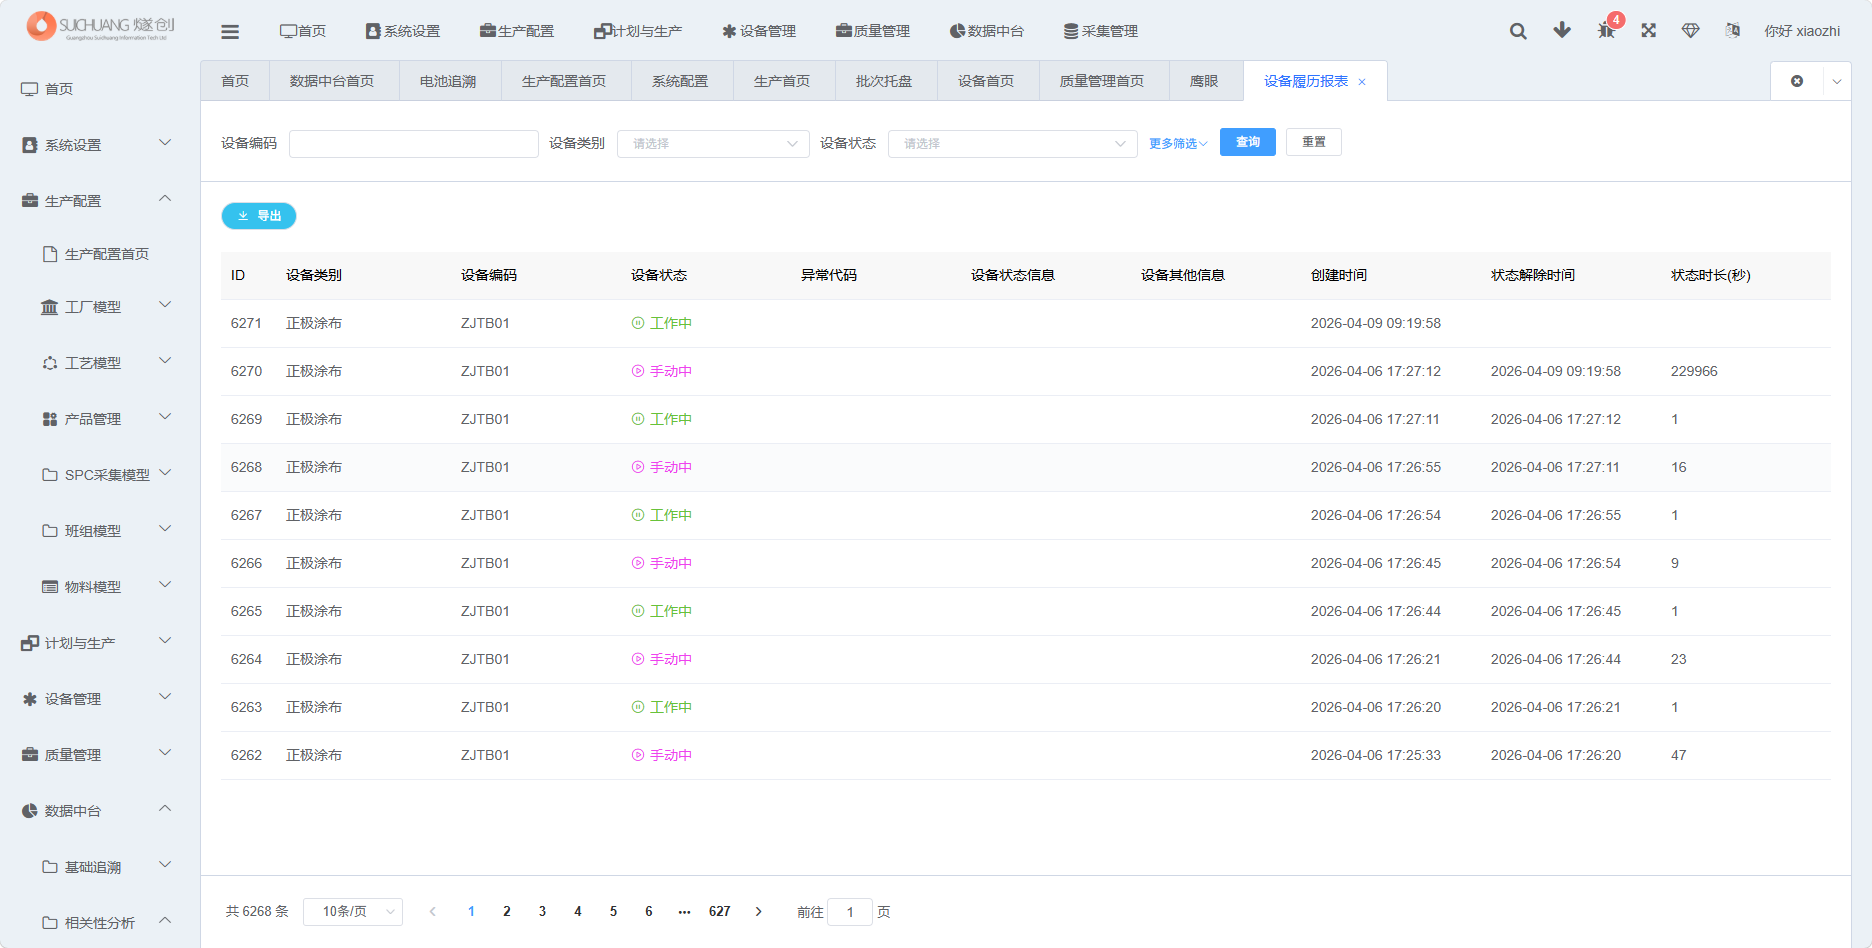Open 计划与生产 in top navigation

tap(638, 31)
